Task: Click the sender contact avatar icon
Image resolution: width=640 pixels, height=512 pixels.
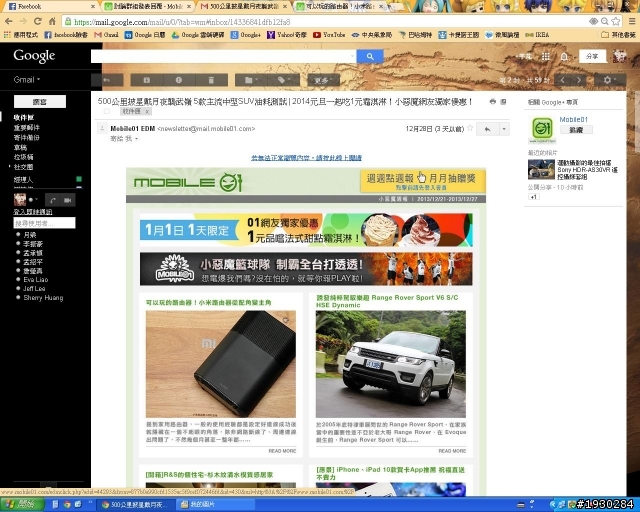Action: pos(102,129)
